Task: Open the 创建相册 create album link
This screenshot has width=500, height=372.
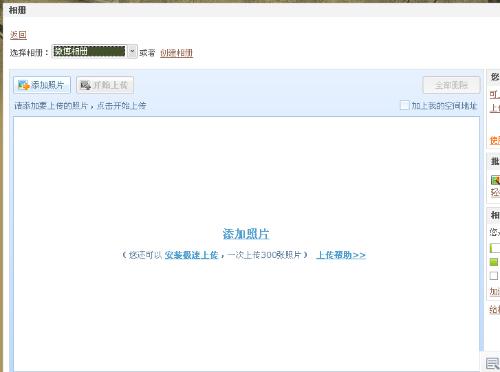Action: tap(176, 53)
